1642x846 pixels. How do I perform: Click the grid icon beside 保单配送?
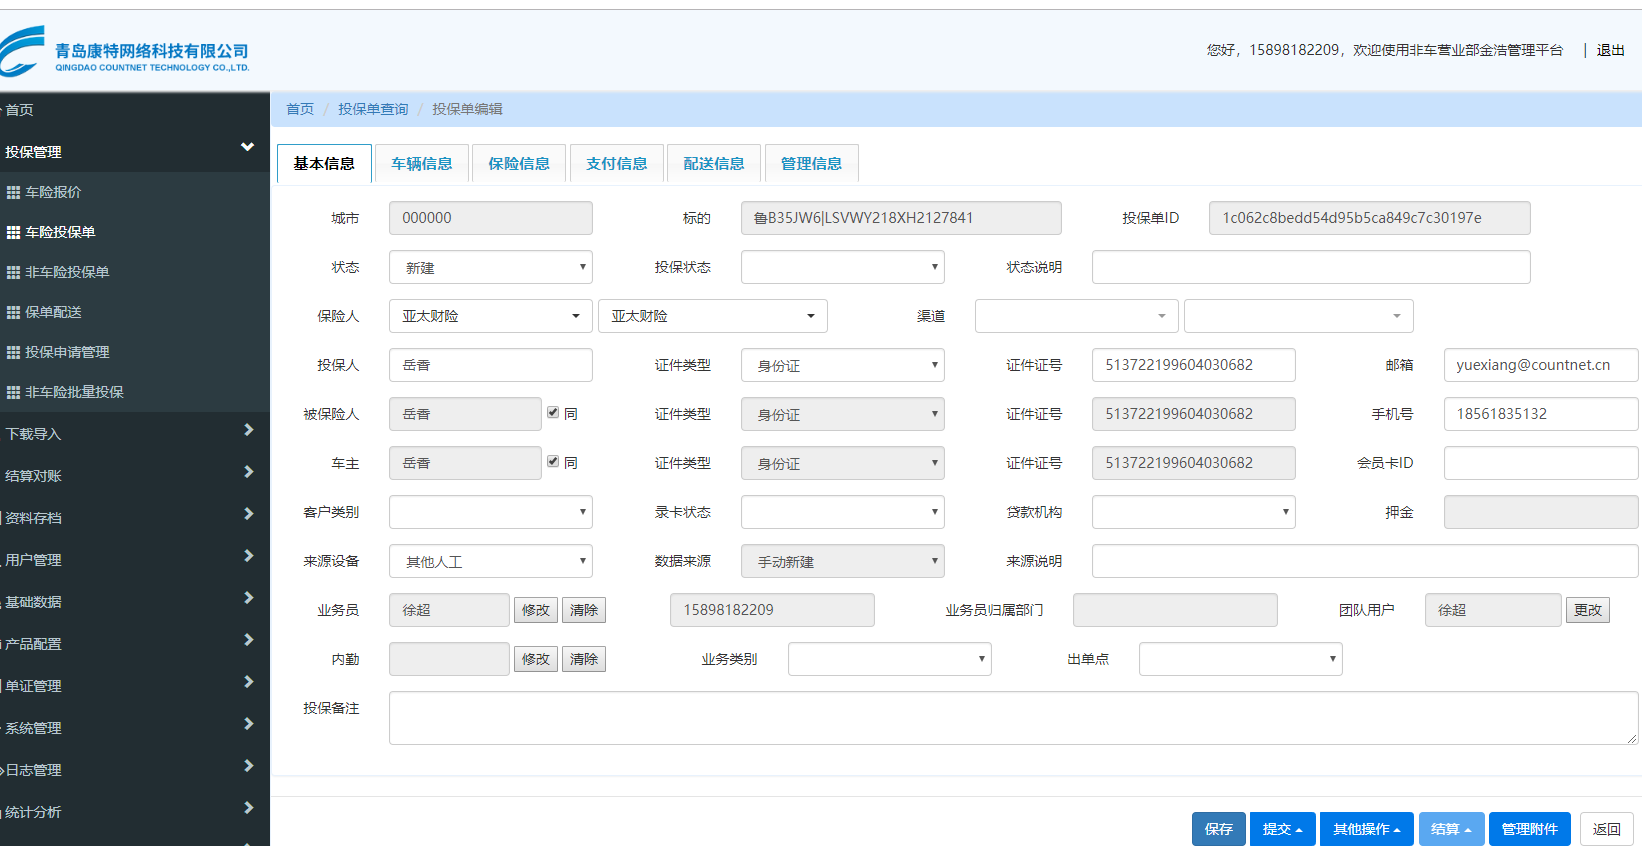click(13, 312)
